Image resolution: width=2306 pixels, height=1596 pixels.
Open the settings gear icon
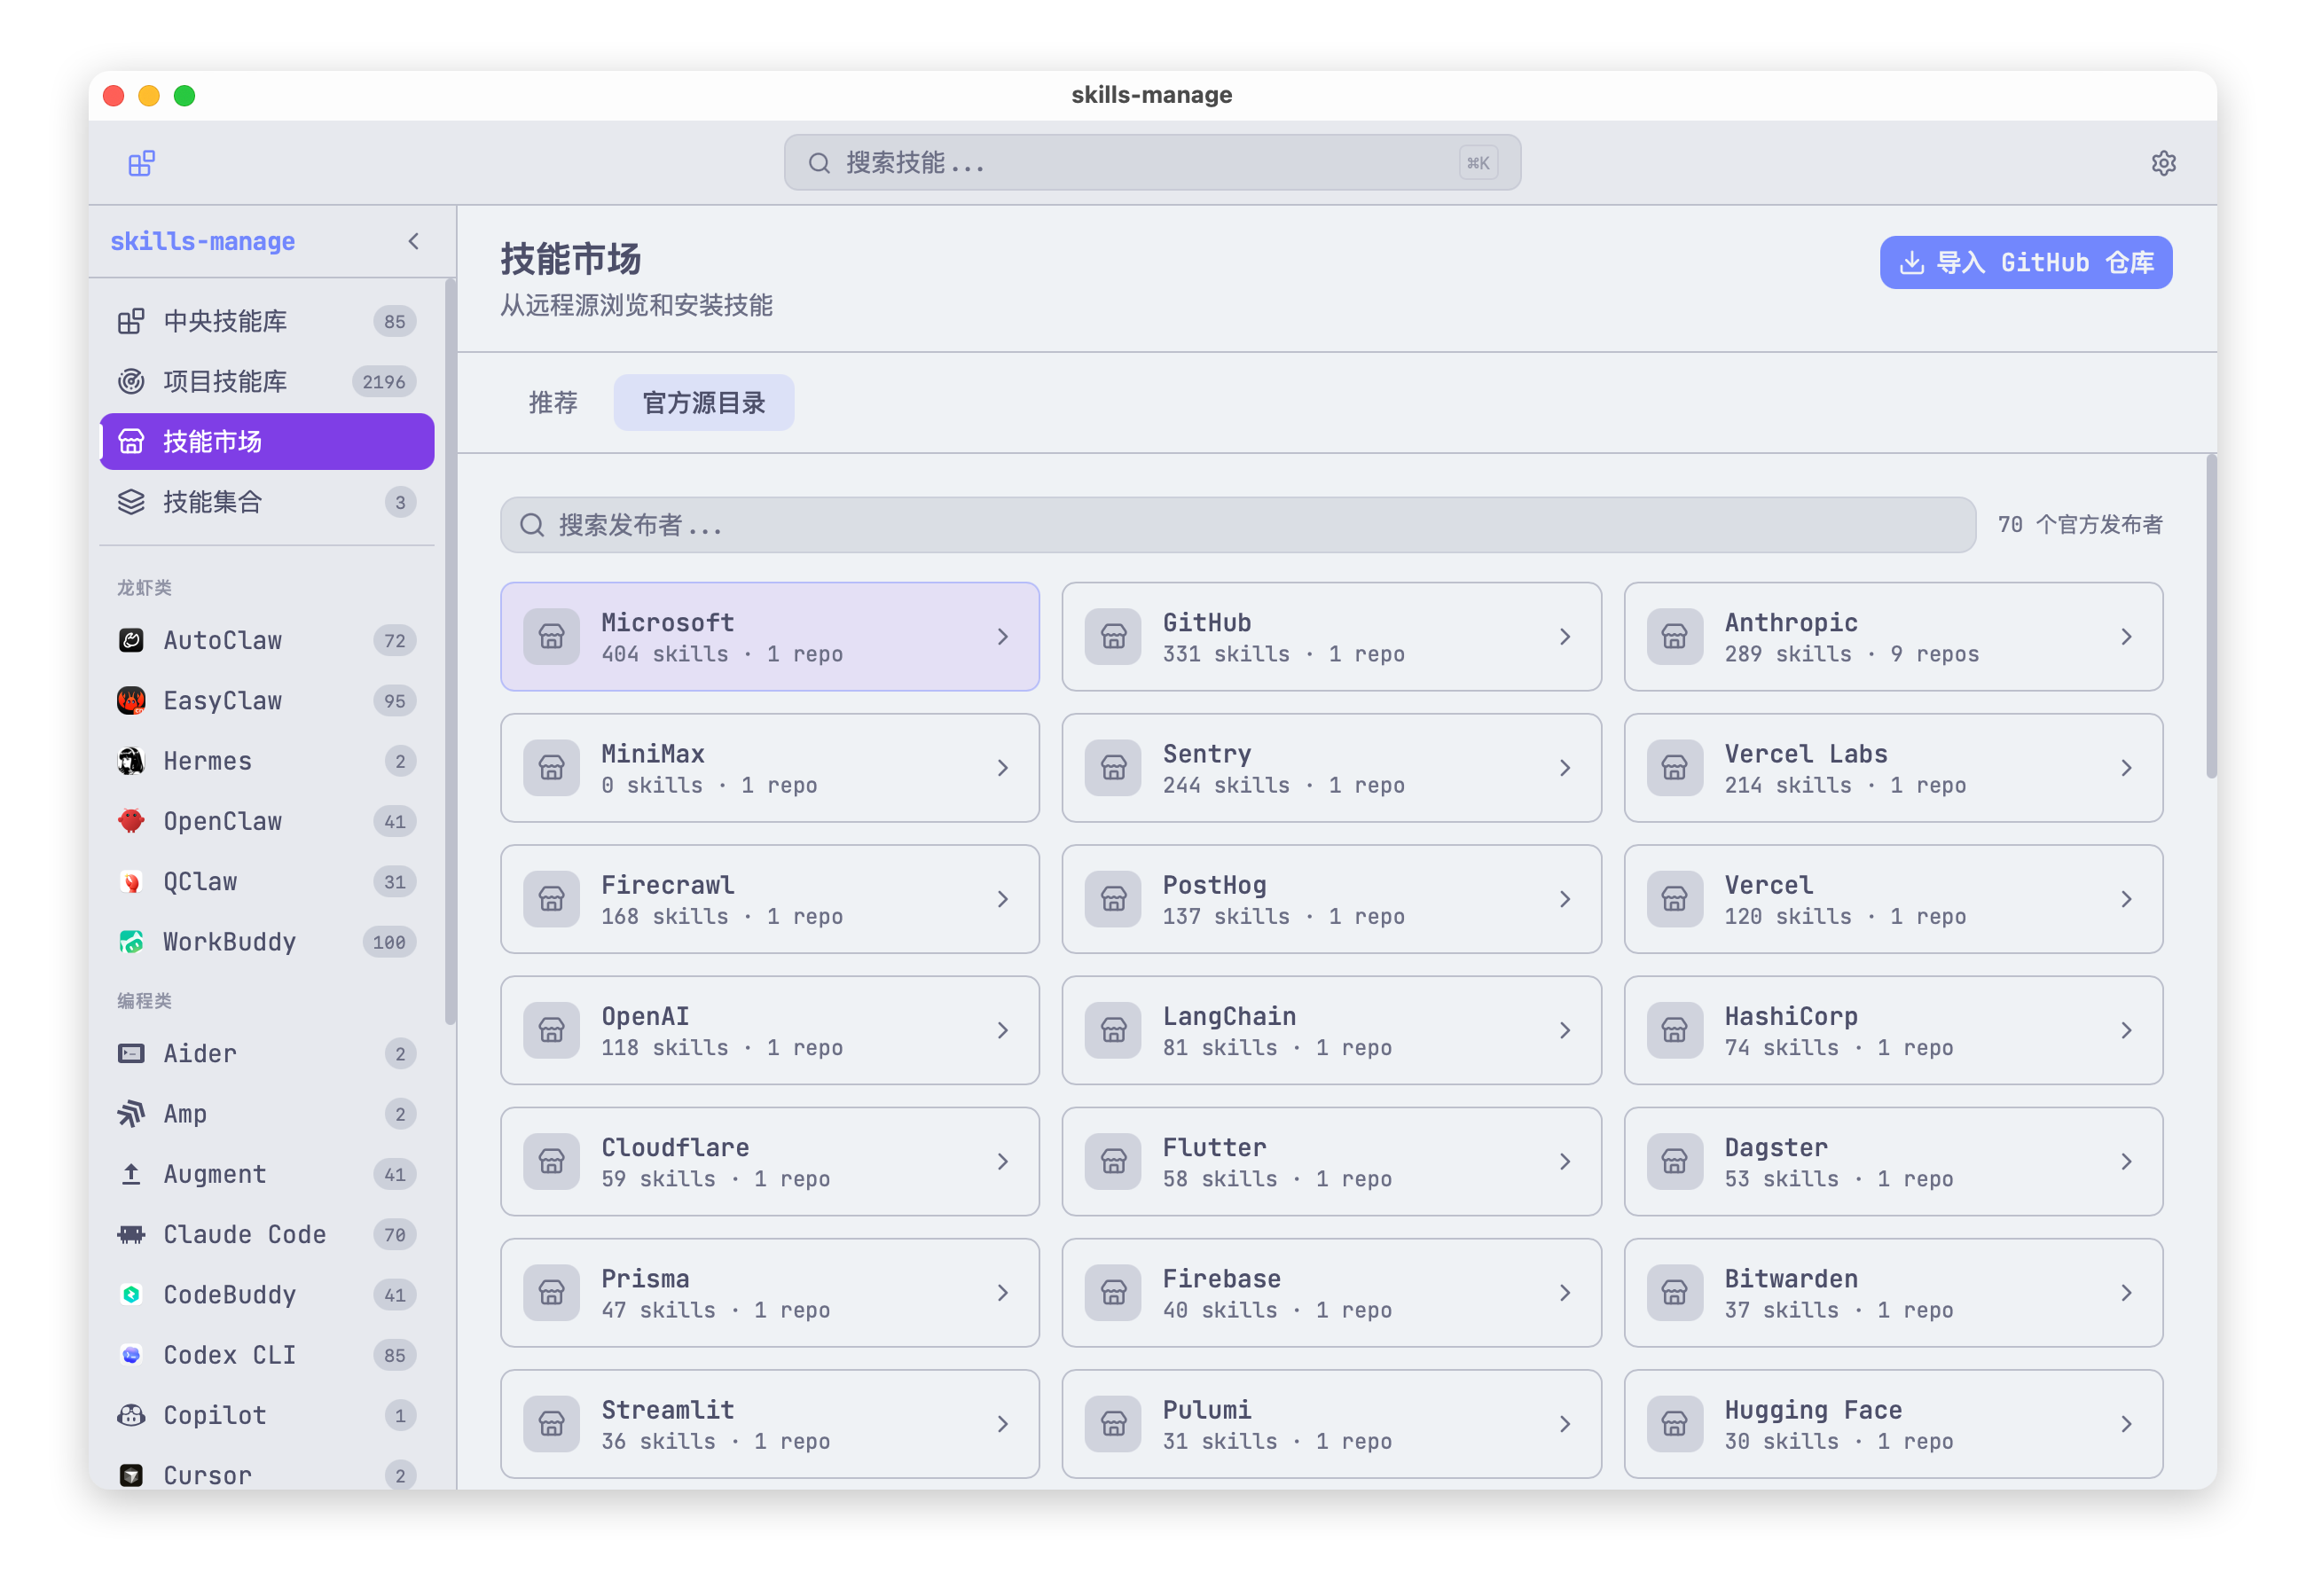click(2163, 163)
